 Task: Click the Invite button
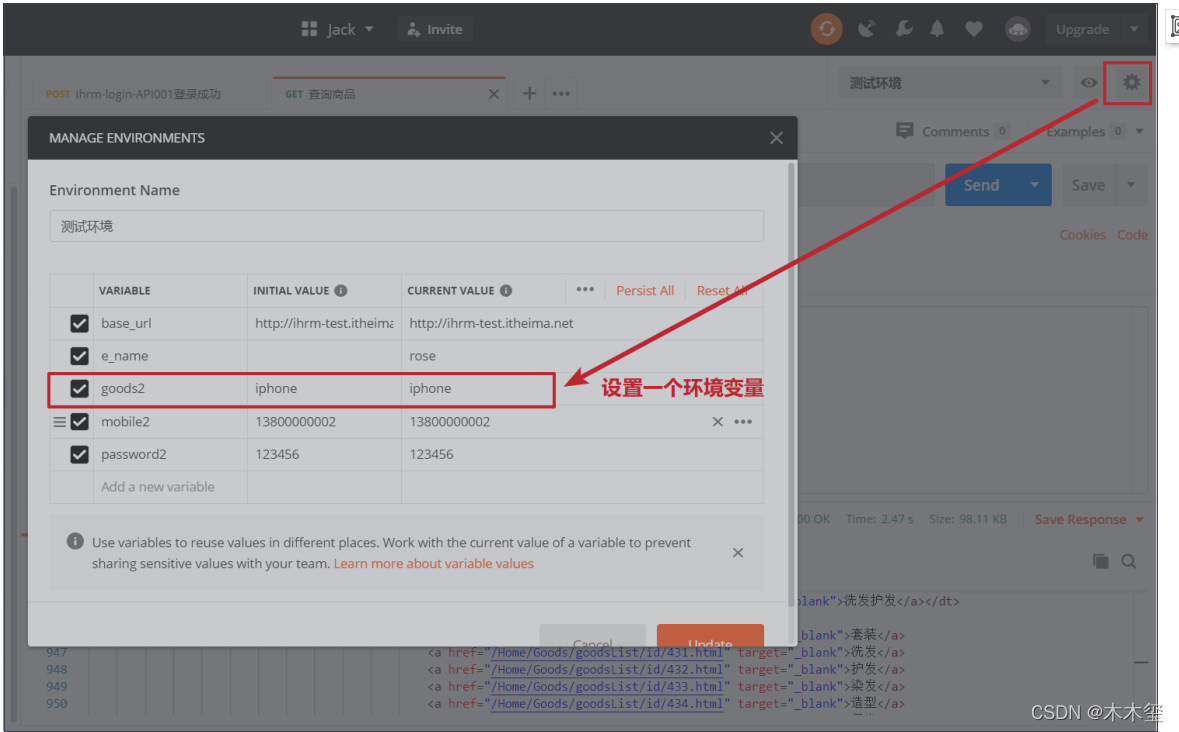pos(435,29)
